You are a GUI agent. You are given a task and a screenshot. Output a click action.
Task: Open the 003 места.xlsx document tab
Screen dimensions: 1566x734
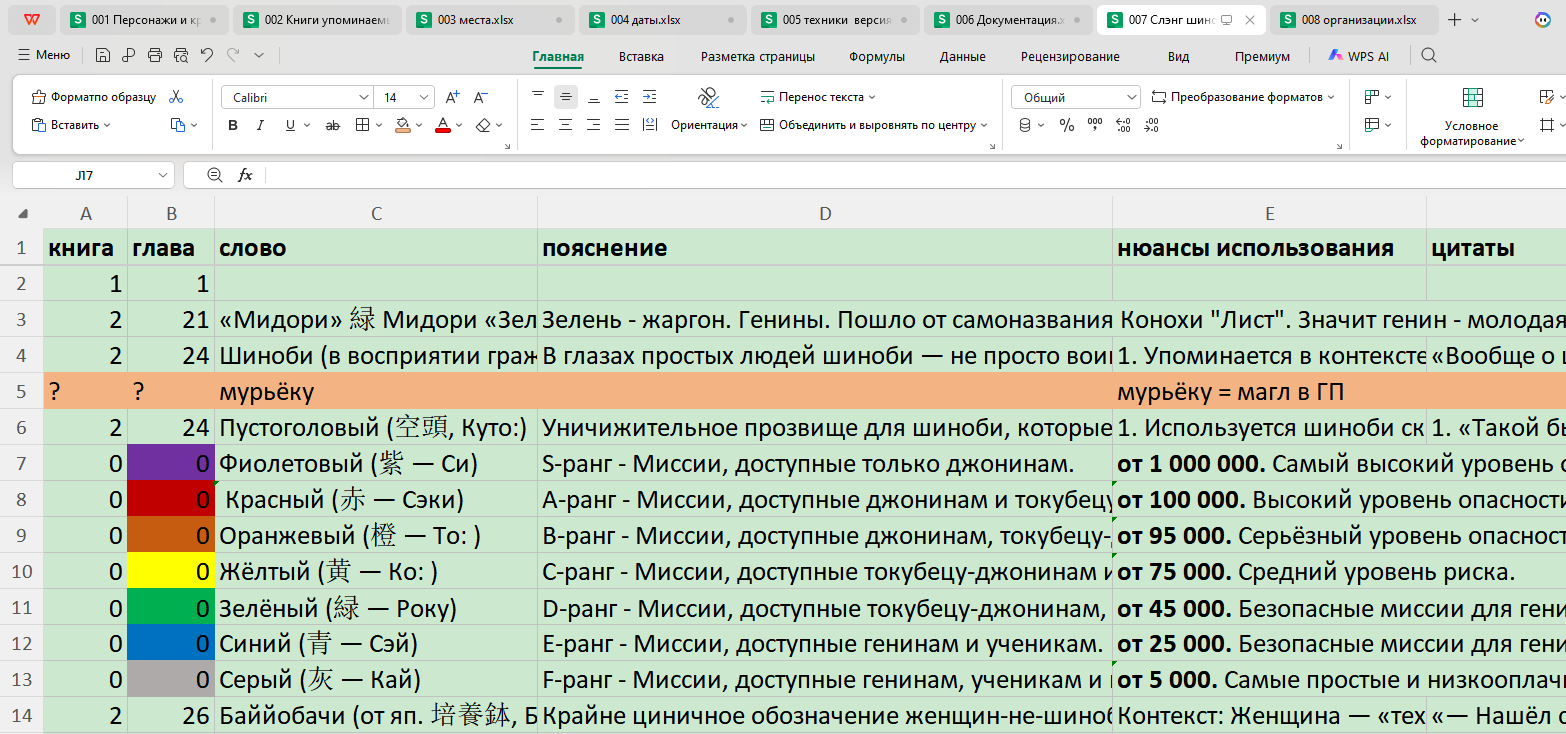coord(490,19)
